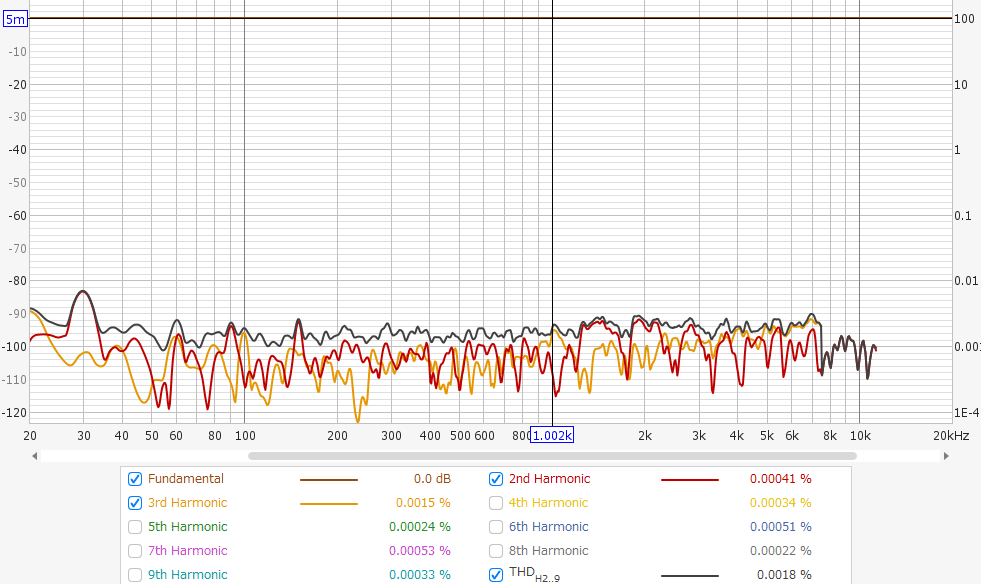Show the 5th Harmonic trace
981x584 pixels.
[x=135, y=527]
